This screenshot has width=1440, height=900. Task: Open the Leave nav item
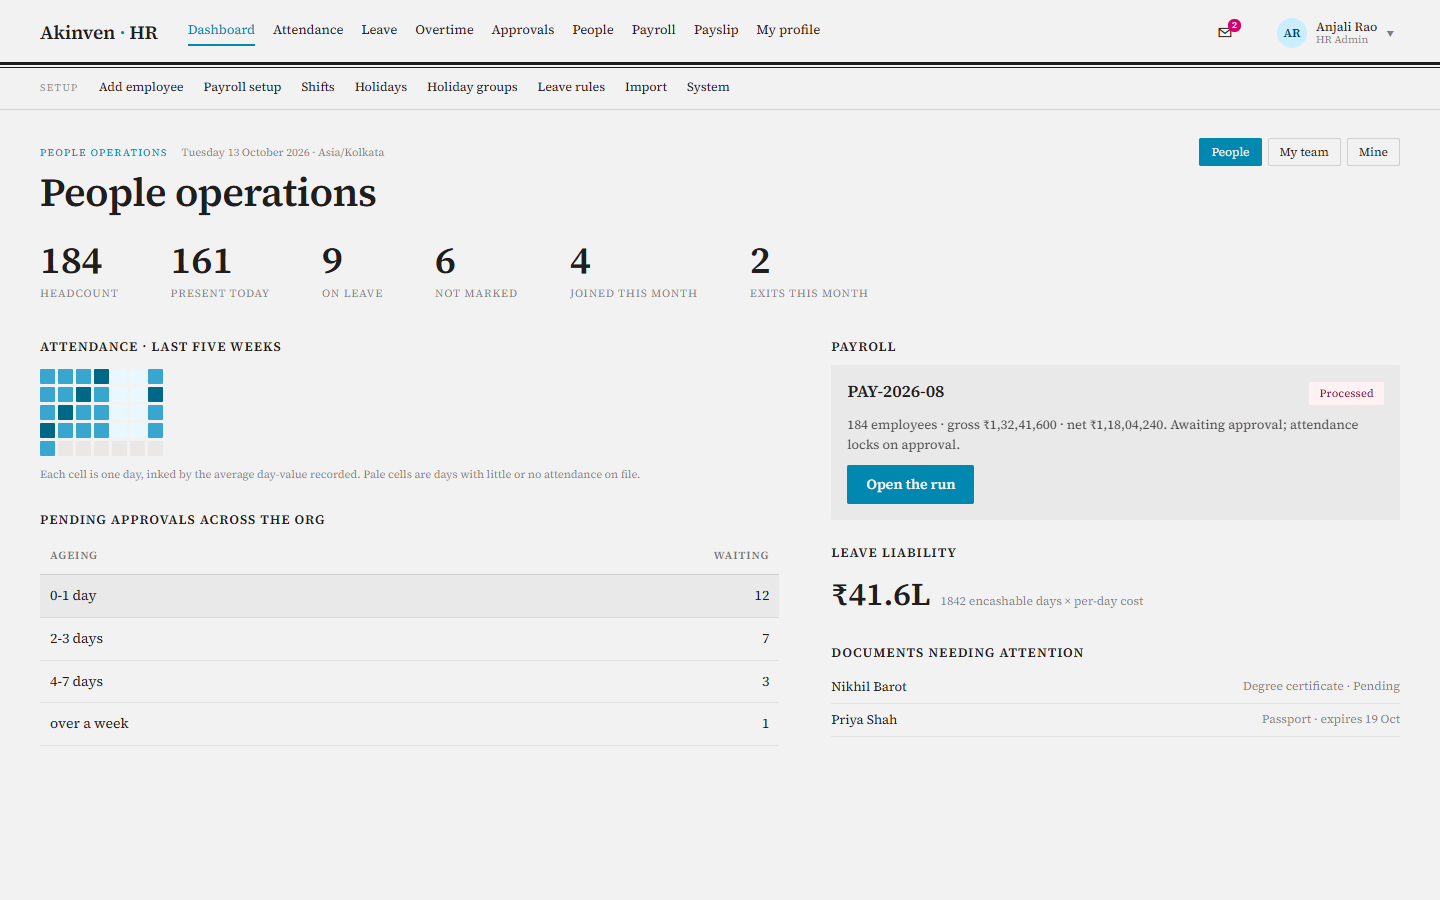point(379,30)
